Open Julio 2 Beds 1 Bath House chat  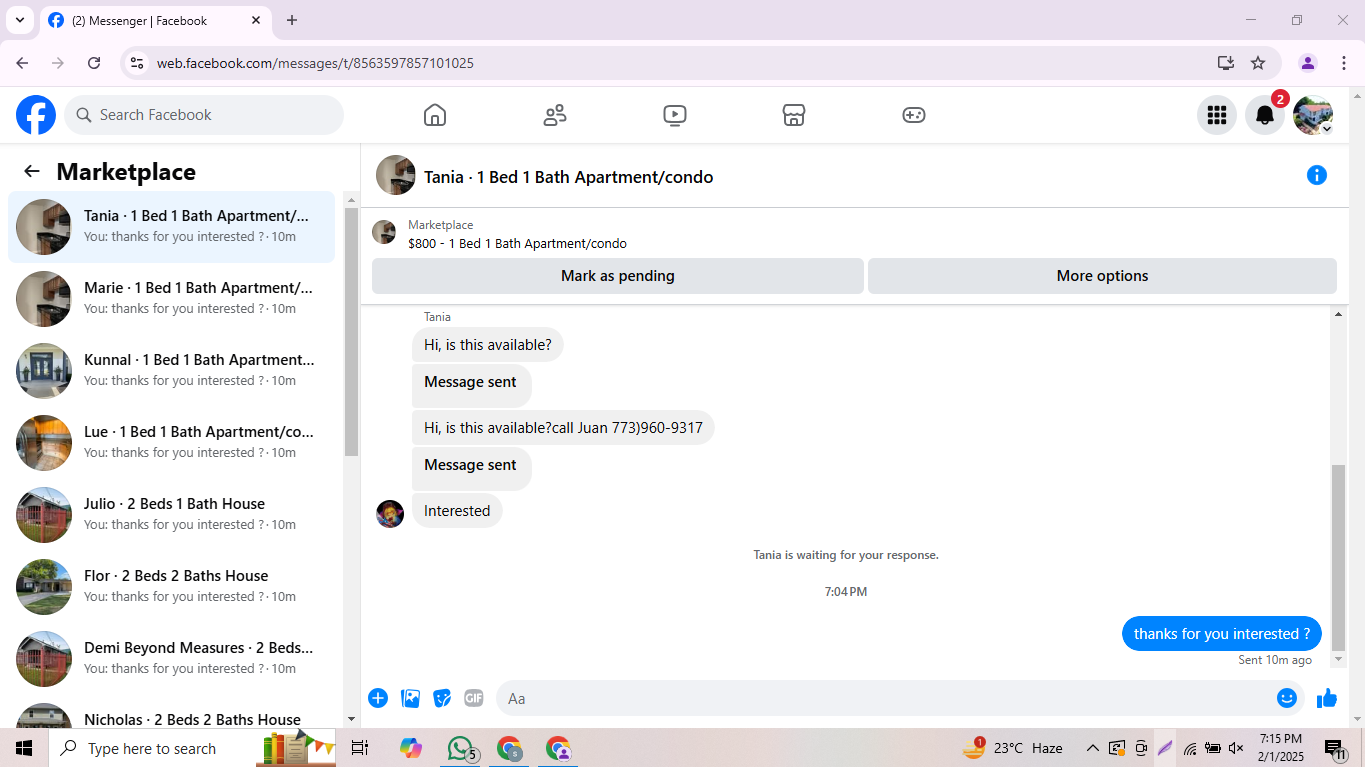point(172,515)
